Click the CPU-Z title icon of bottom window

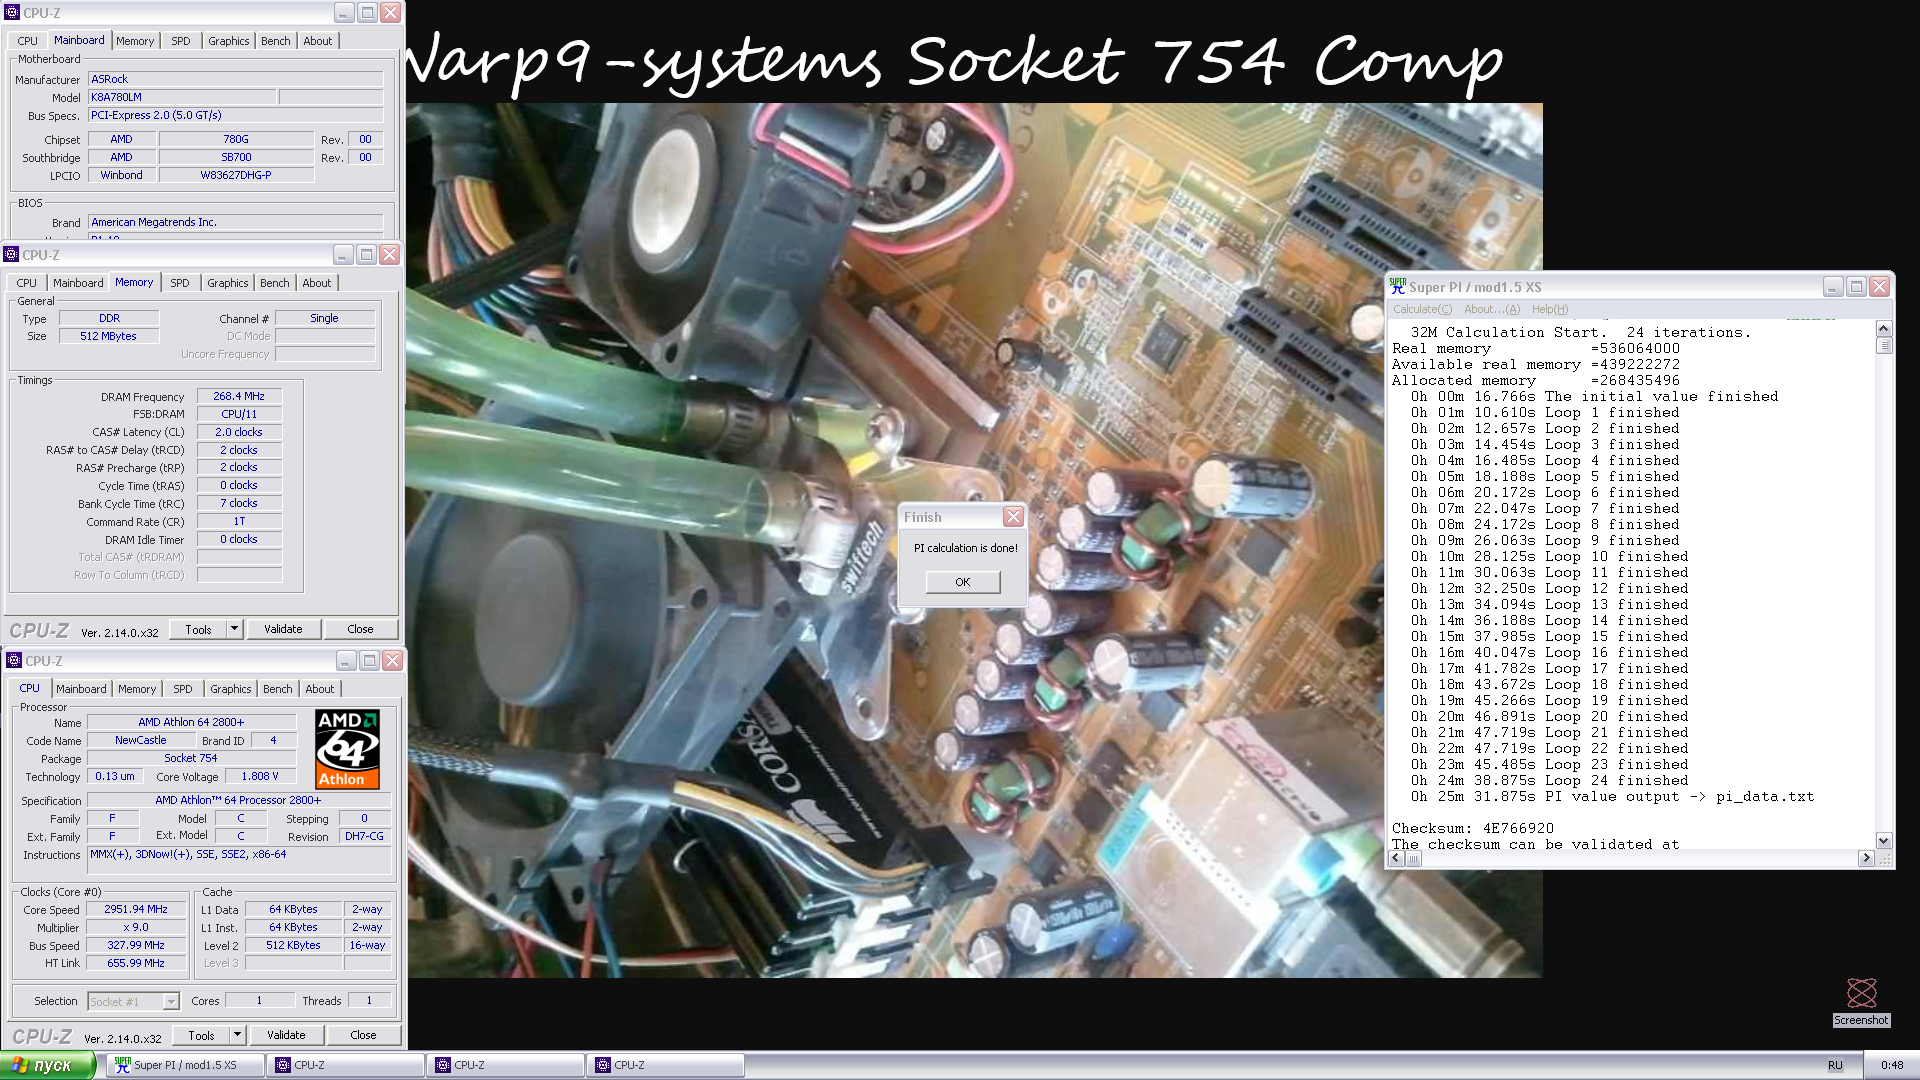coord(14,661)
